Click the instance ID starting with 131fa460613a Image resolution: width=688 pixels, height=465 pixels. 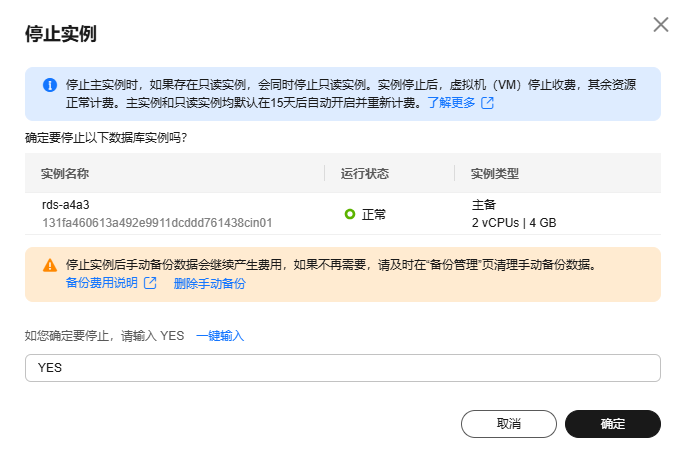(156, 222)
